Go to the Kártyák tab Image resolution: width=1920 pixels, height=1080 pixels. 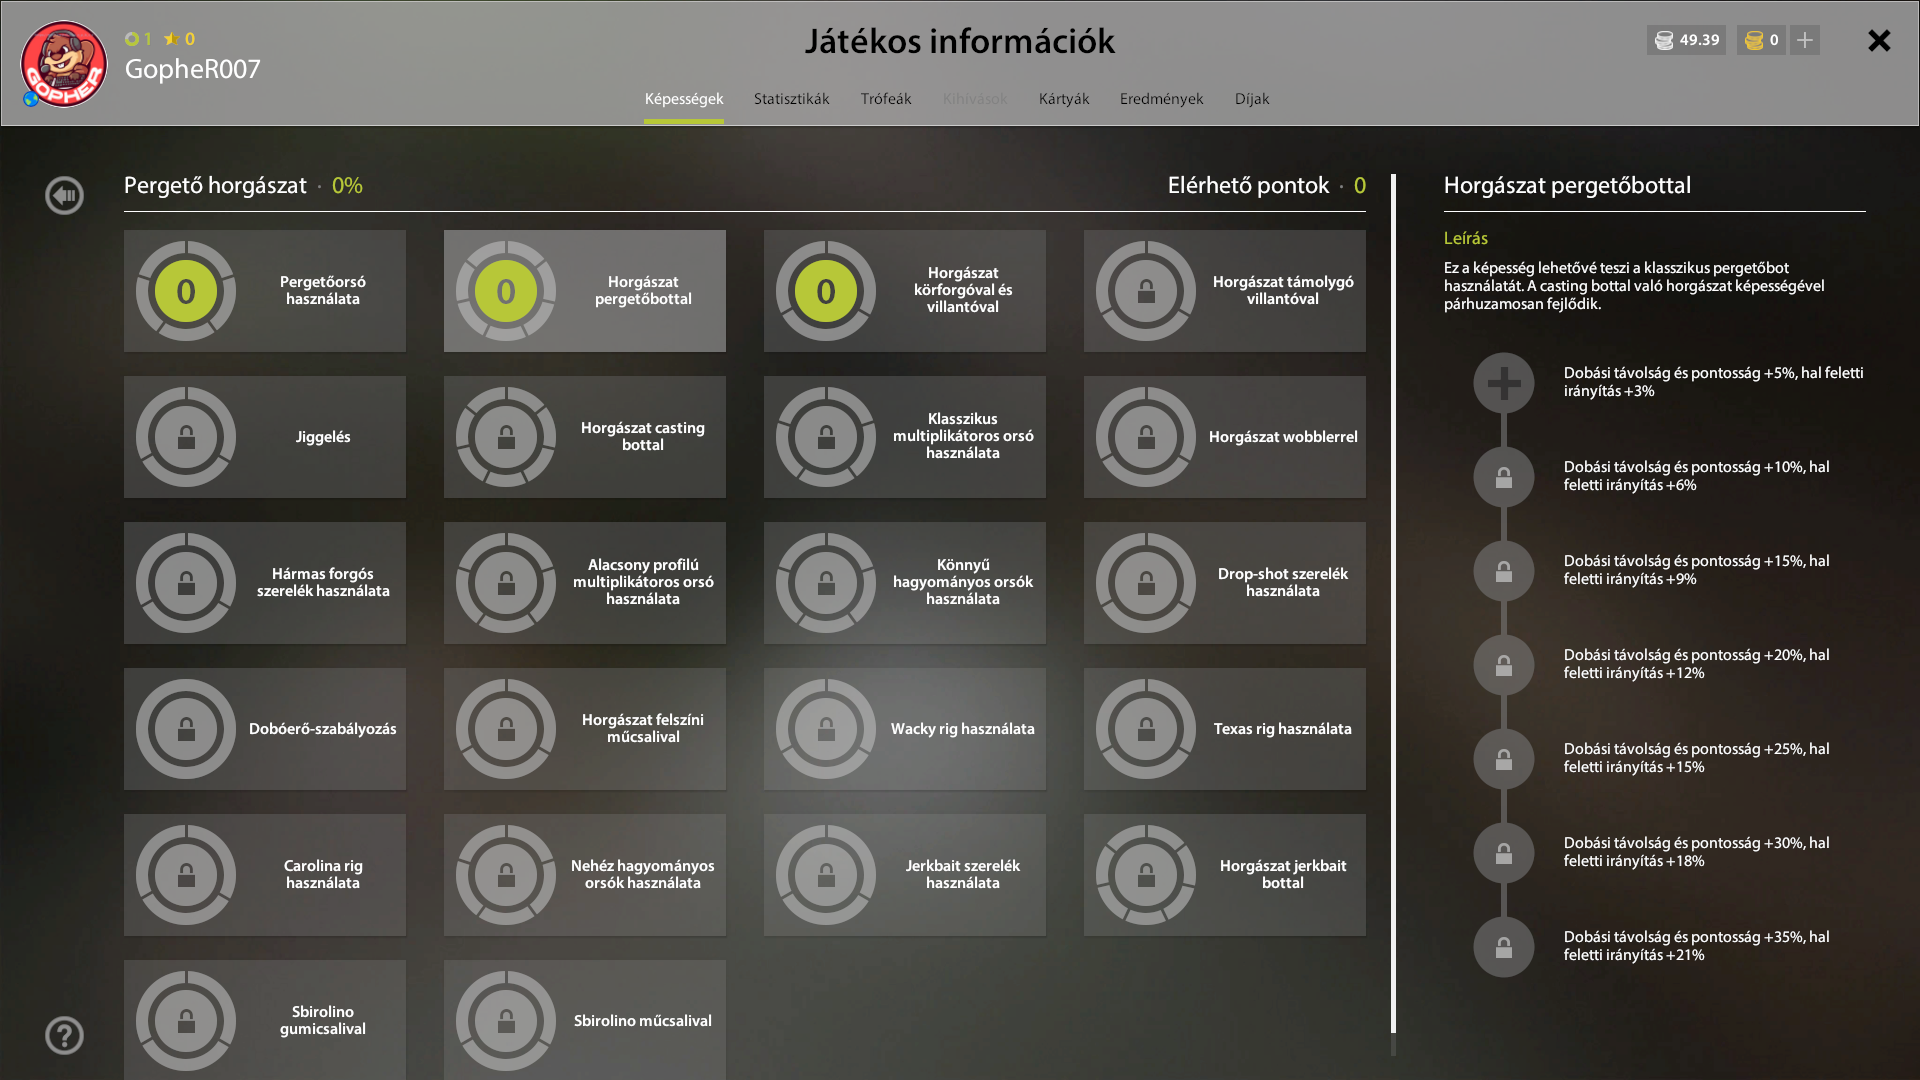click(1063, 99)
